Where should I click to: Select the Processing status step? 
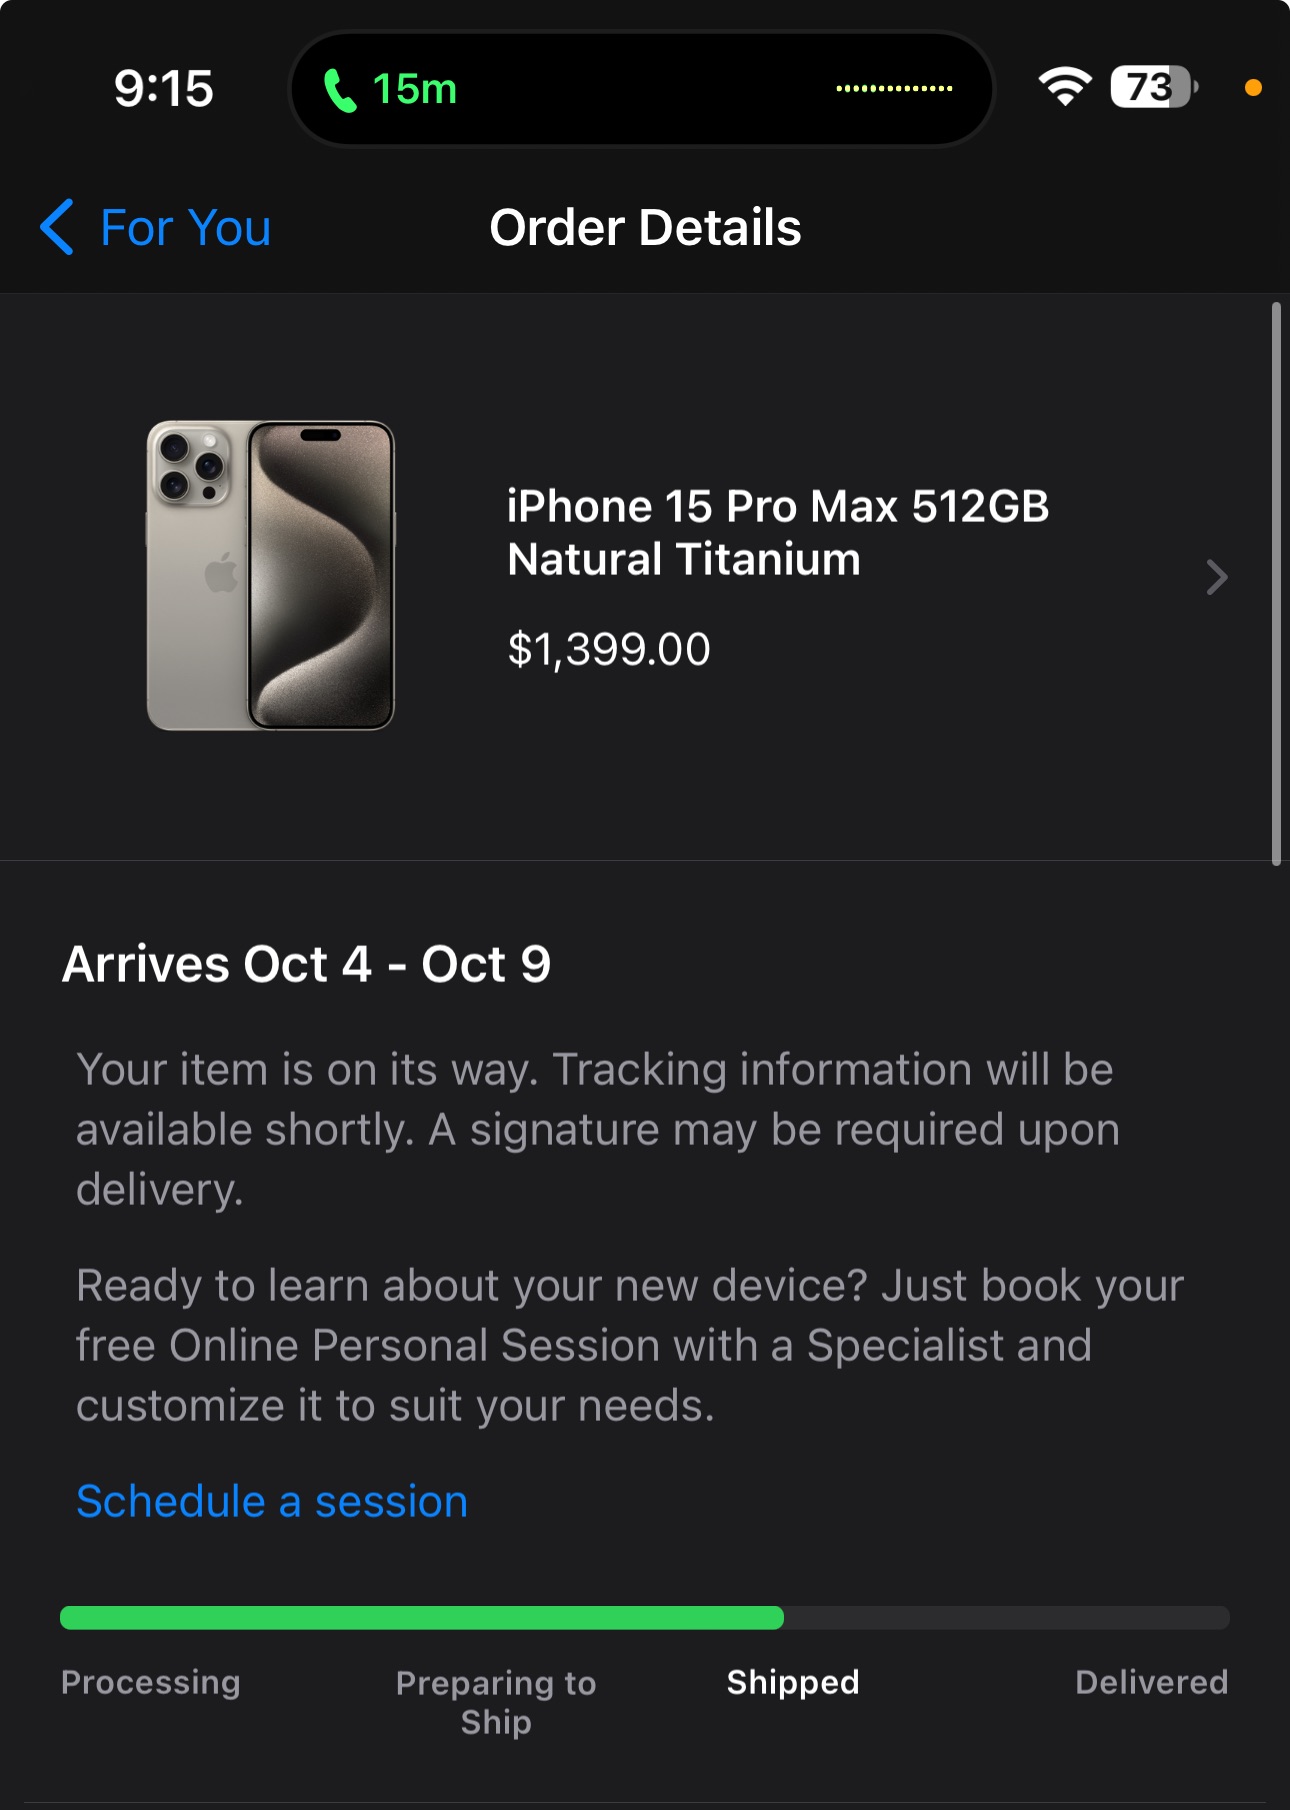point(151,1682)
